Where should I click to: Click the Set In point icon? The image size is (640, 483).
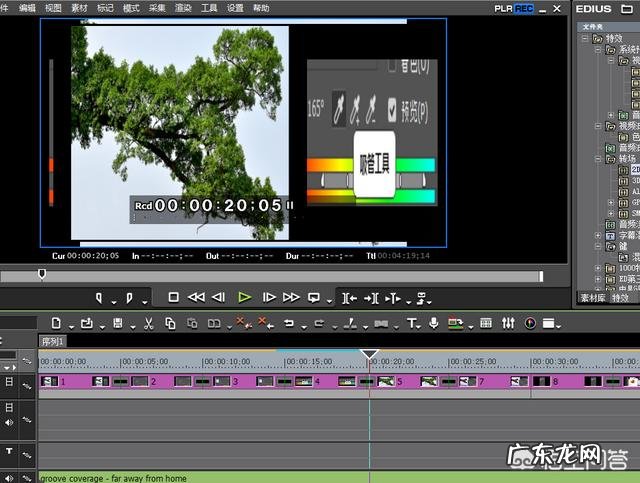[100, 297]
